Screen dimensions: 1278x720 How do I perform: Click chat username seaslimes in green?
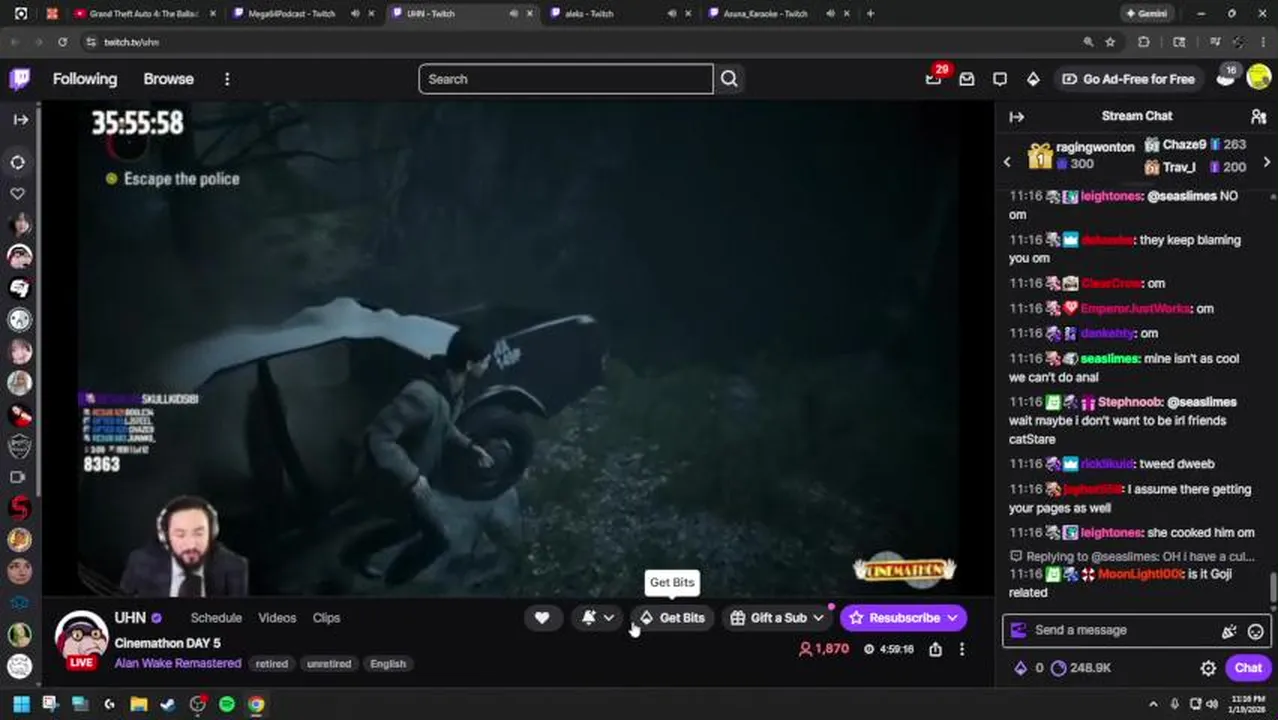coord(1110,358)
